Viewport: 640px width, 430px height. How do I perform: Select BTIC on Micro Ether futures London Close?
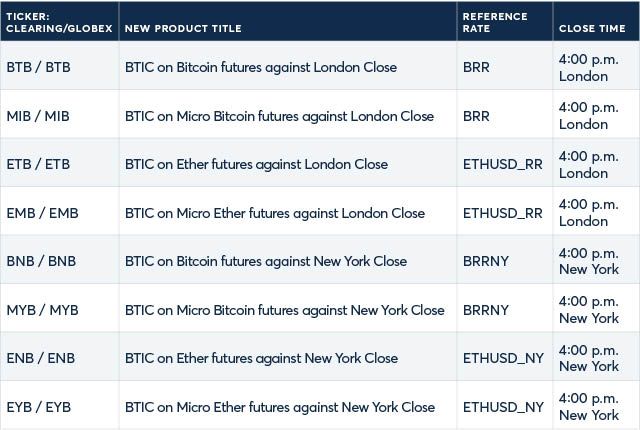coord(275,213)
